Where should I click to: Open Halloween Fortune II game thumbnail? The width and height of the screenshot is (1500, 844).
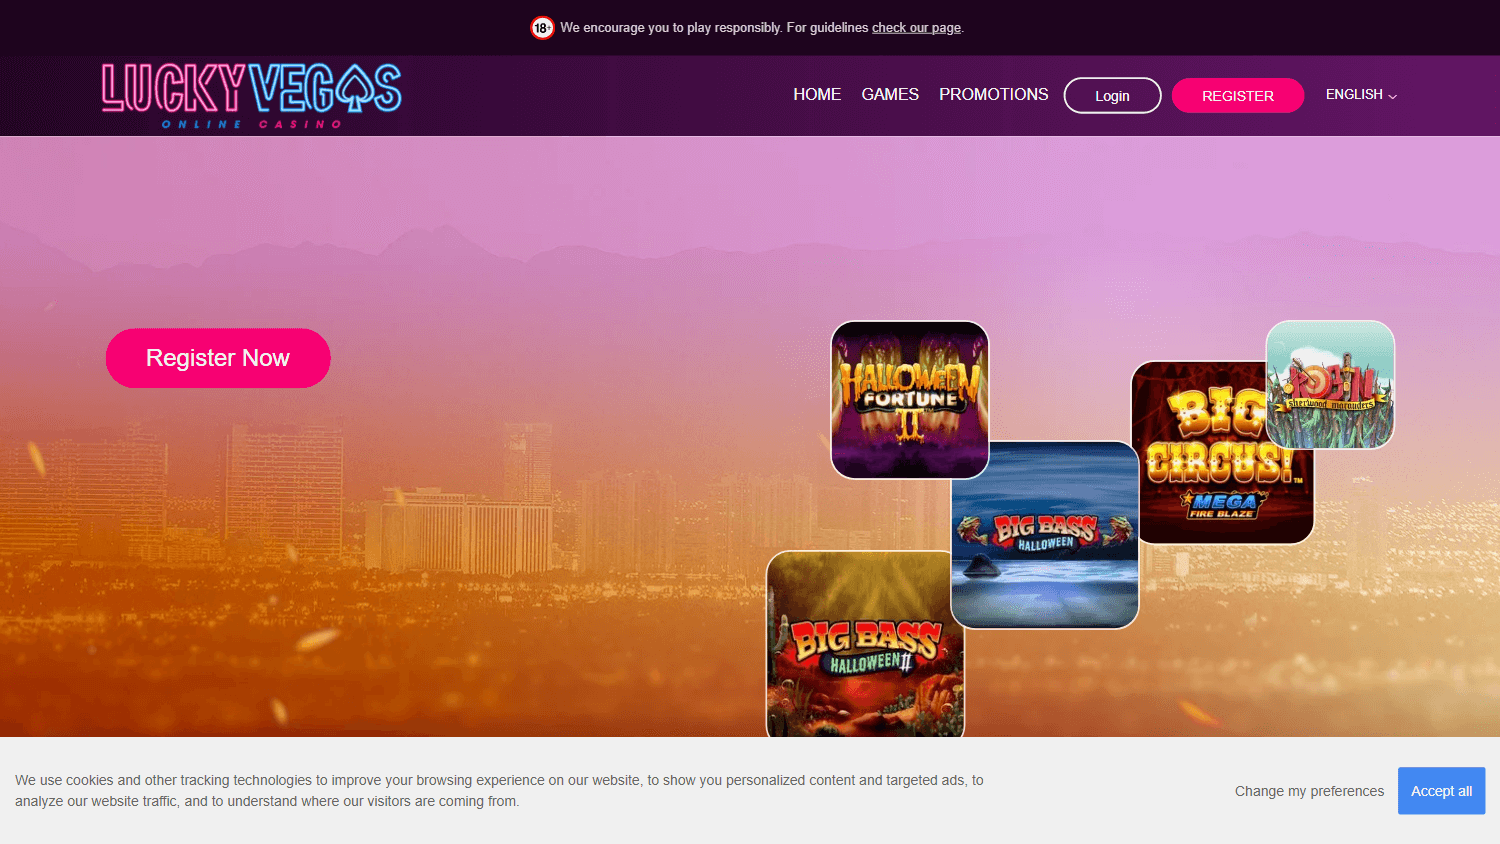click(910, 400)
